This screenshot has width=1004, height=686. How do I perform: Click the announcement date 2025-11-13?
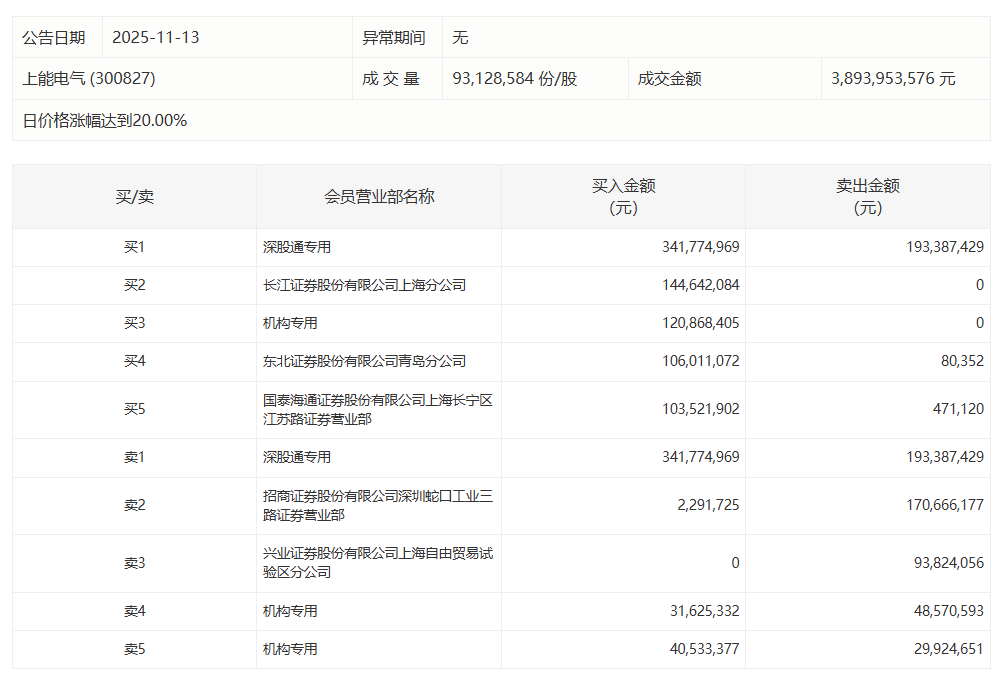[156, 38]
